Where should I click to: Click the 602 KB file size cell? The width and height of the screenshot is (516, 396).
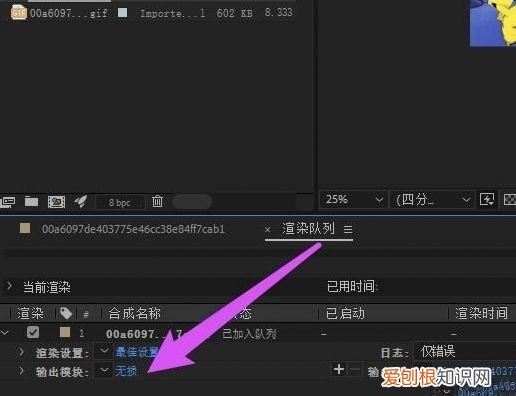(234, 13)
